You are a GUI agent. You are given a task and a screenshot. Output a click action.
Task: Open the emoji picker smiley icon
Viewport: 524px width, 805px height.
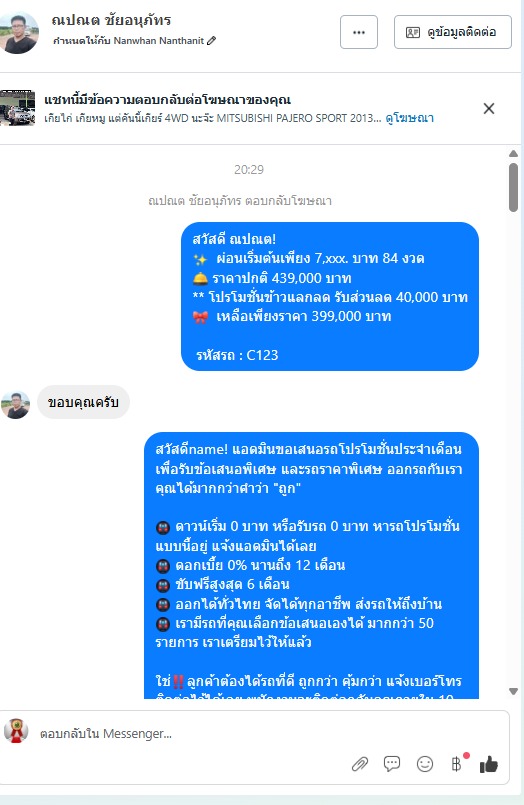pos(425,764)
